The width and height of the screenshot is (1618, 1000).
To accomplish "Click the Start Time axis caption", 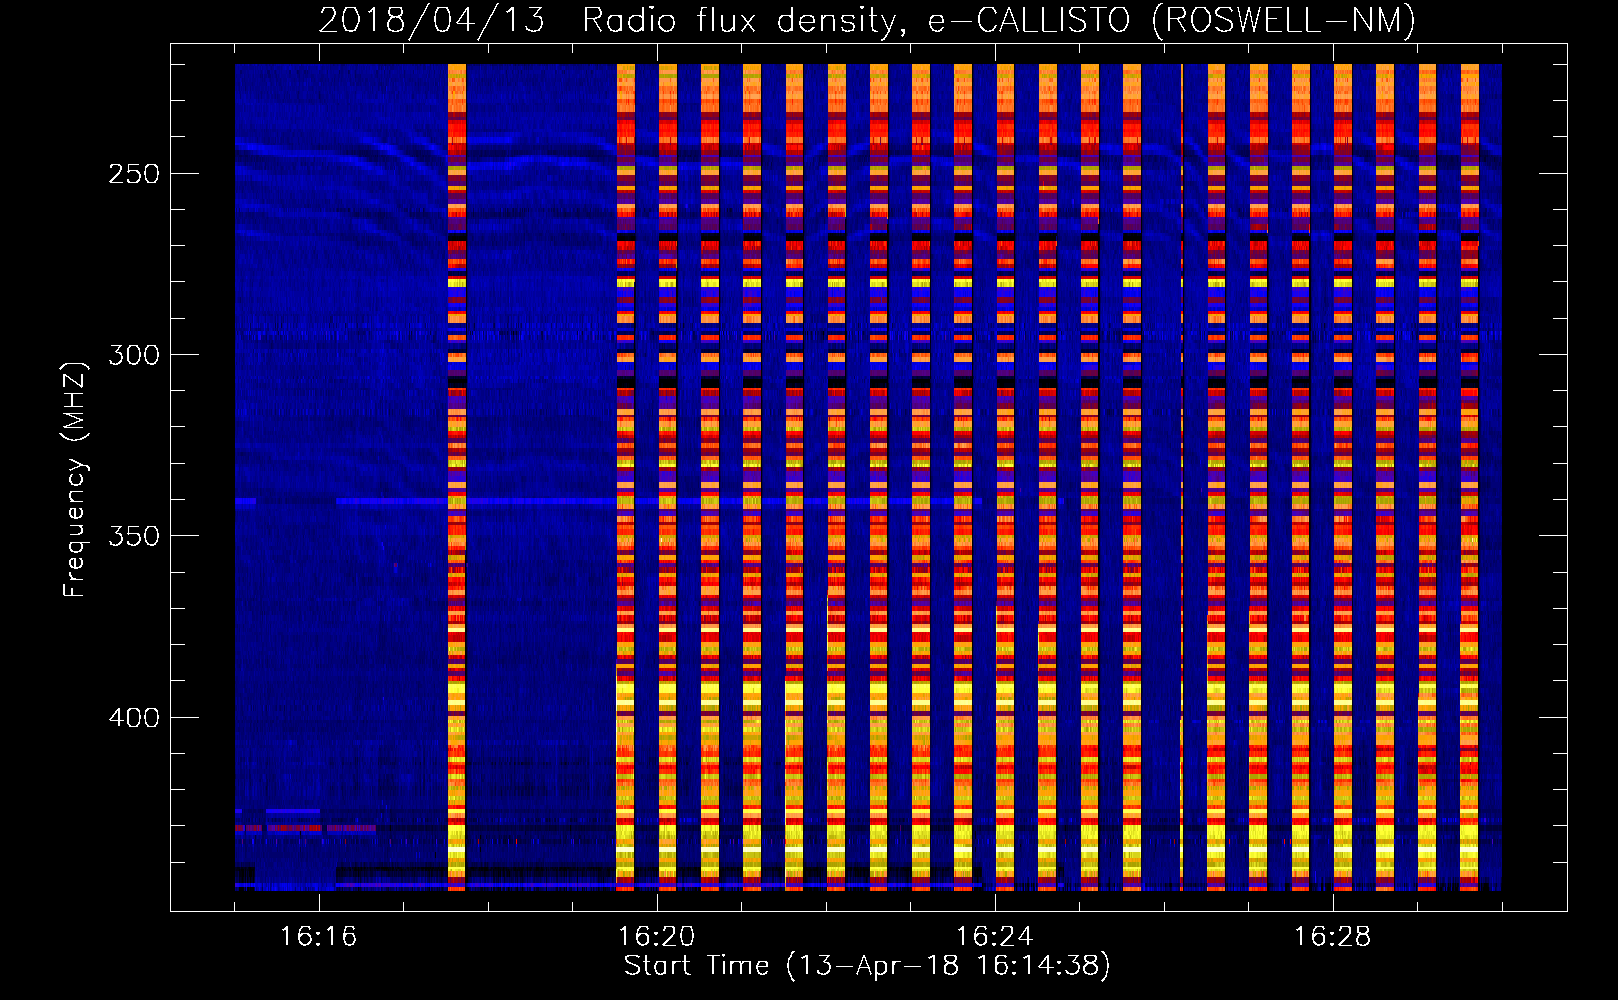I will [867, 966].
